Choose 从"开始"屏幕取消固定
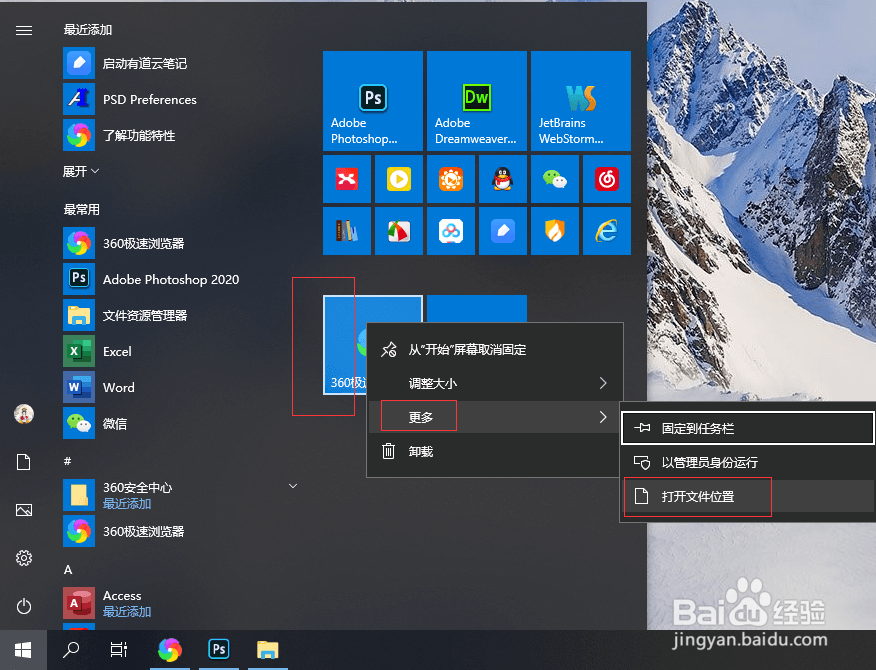The image size is (876, 670). coord(494,350)
